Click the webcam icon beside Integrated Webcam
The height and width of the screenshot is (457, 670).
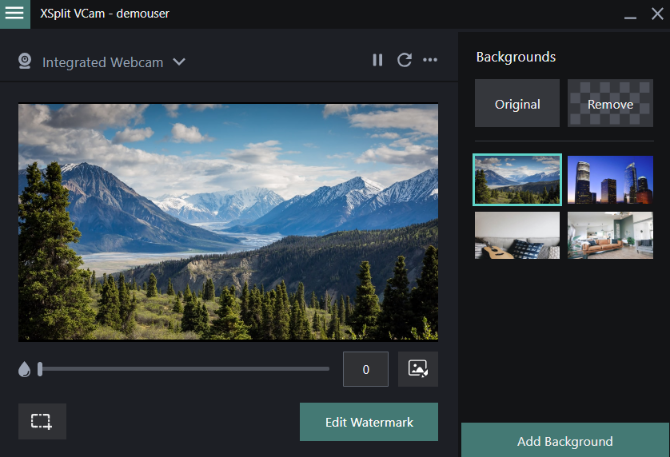point(25,61)
